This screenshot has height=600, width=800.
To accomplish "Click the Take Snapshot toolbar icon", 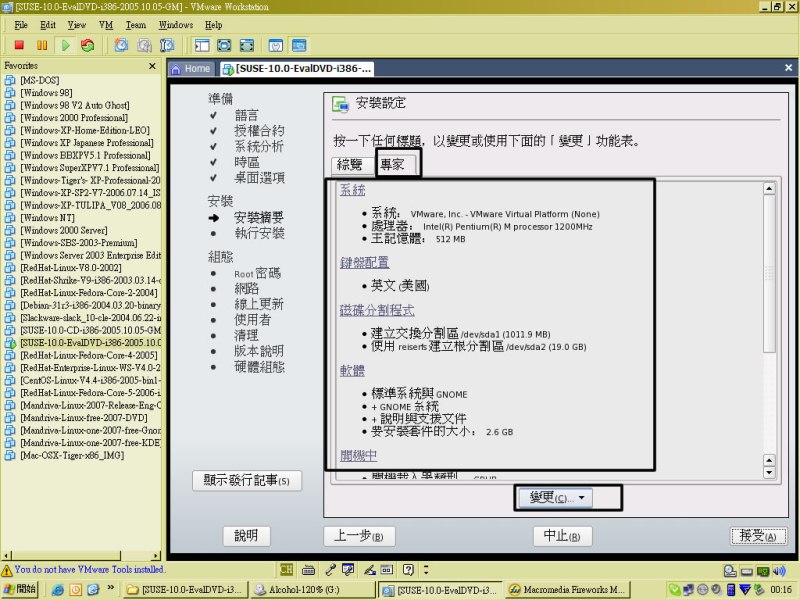I will (121, 45).
